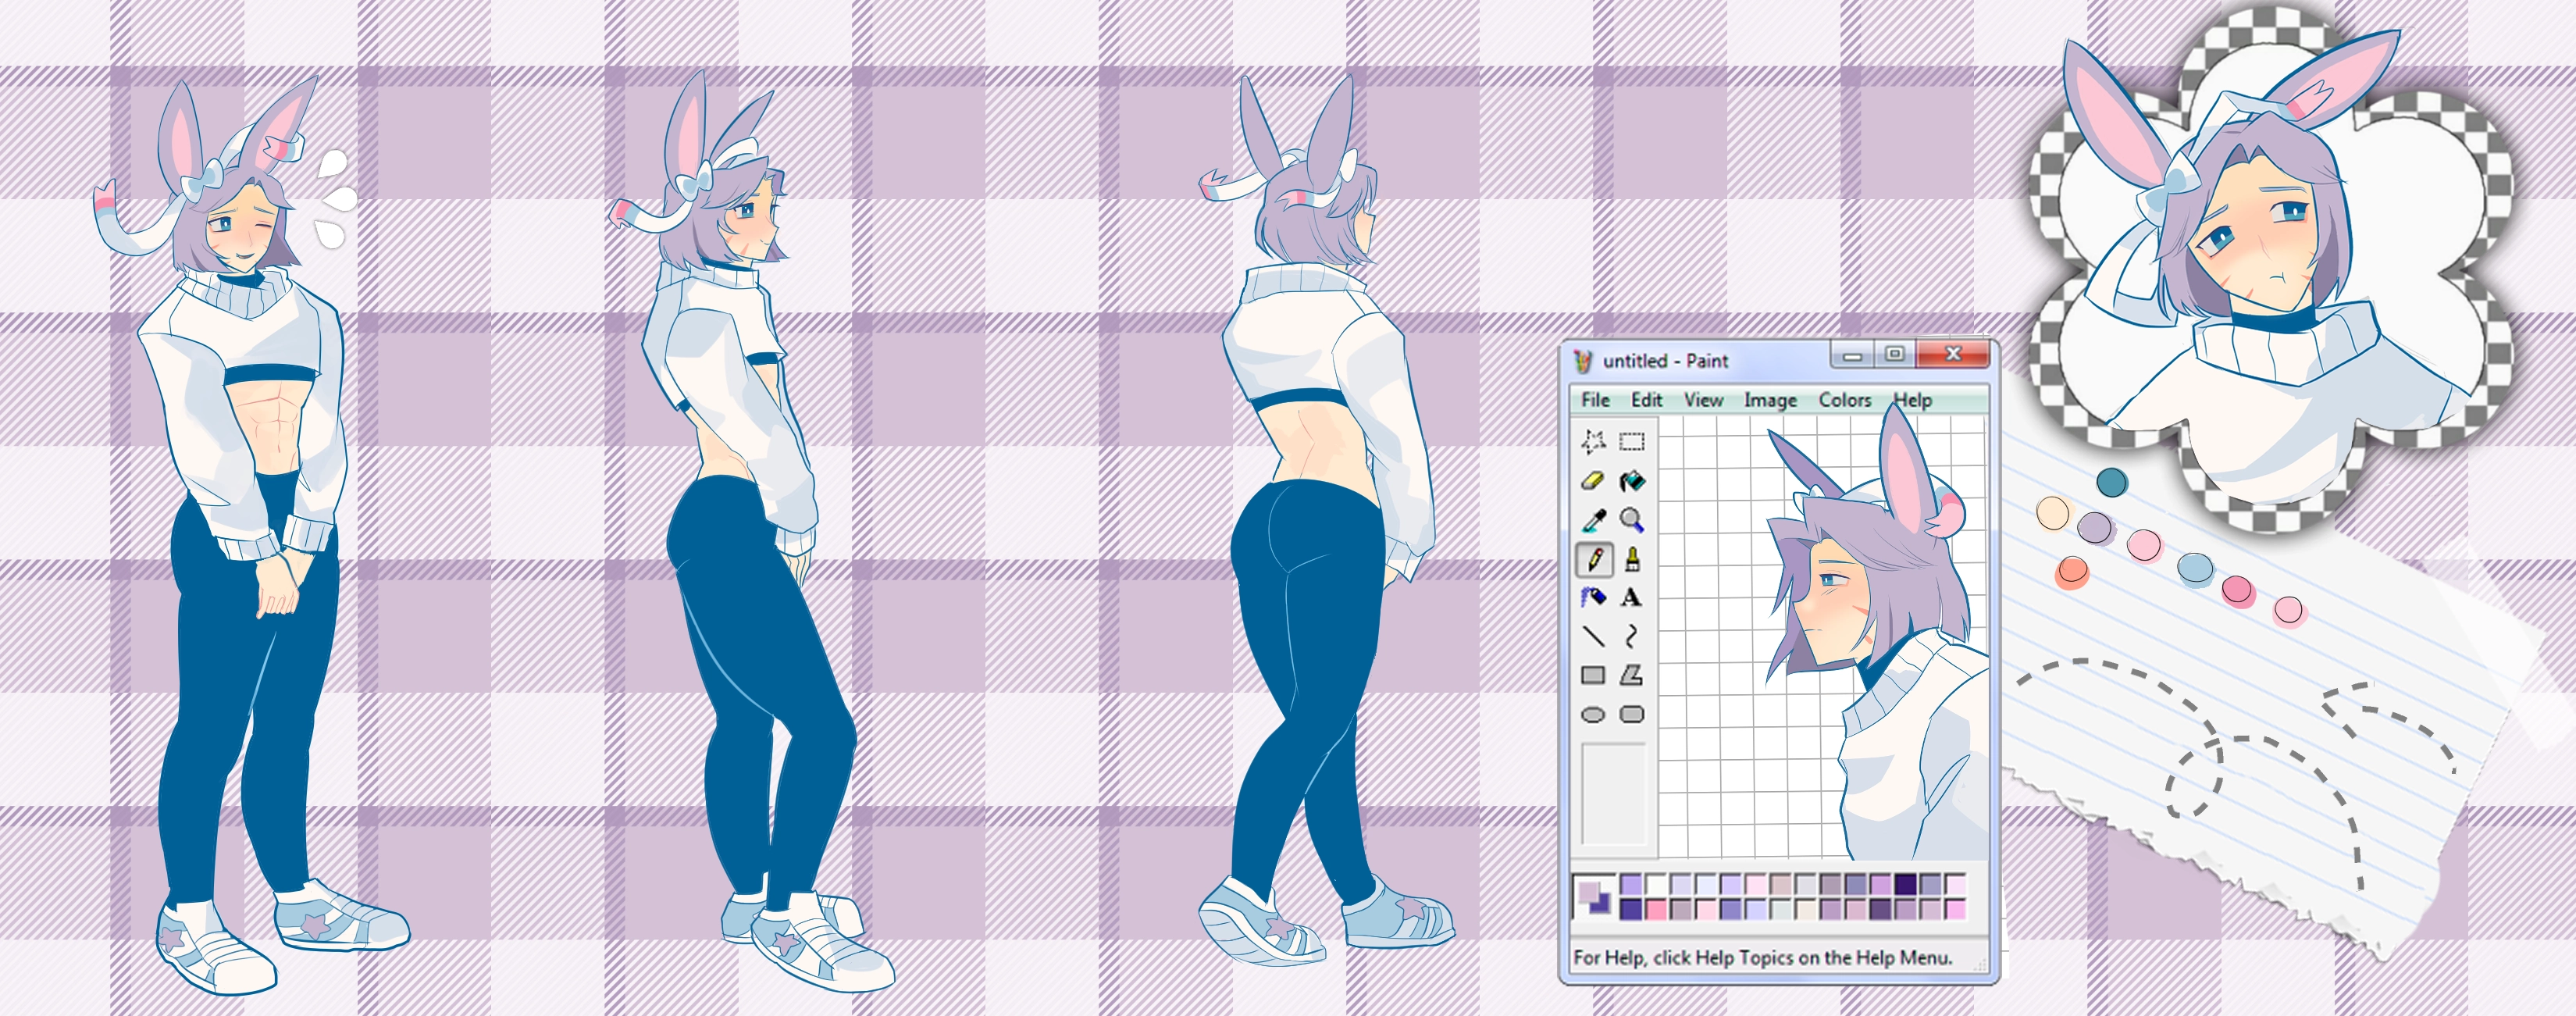2576x1016 pixels.
Task: Choose the Brush tool
Action: [x=1632, y=559]
